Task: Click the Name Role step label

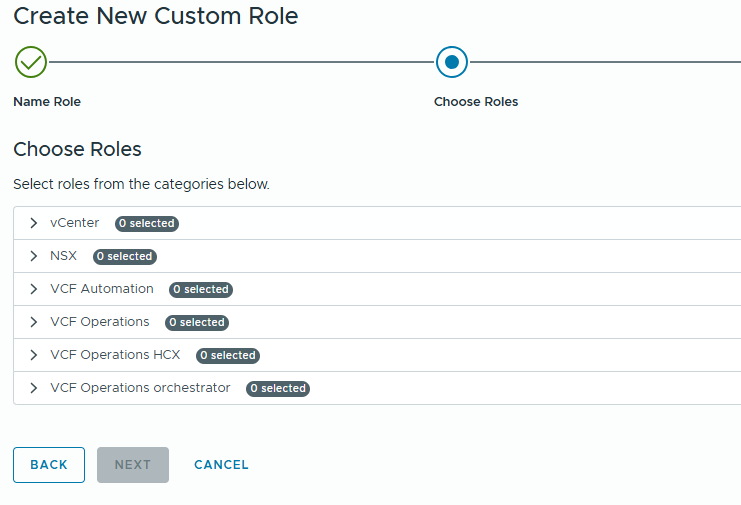Action: point(47,102)
